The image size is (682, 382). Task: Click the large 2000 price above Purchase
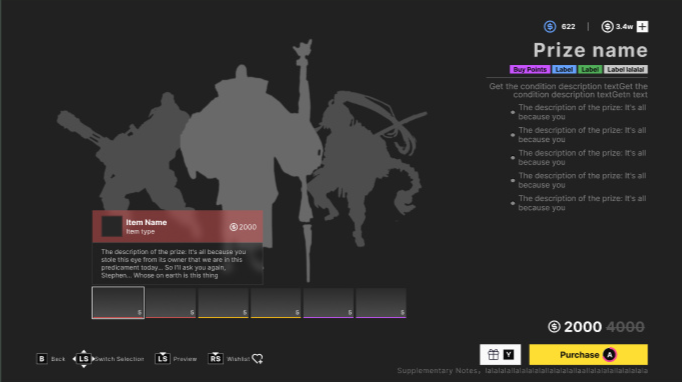[x=583, y=327]
